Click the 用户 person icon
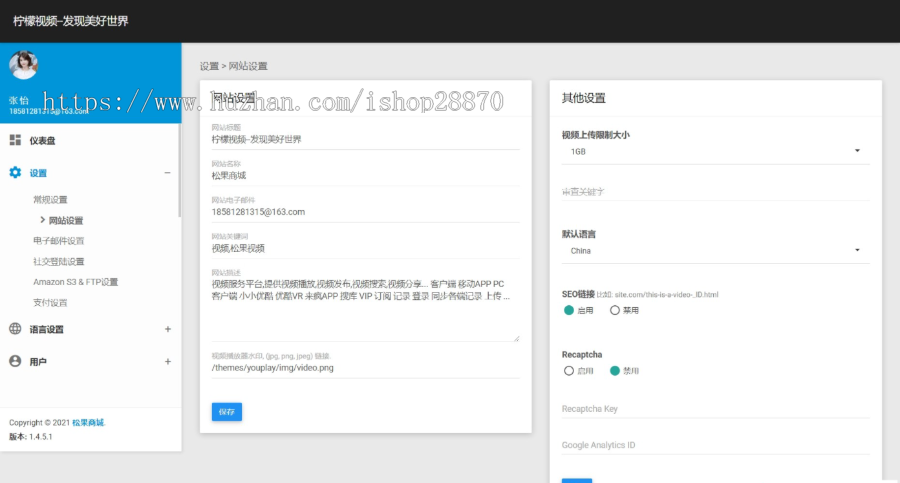 tap(15, 361)
